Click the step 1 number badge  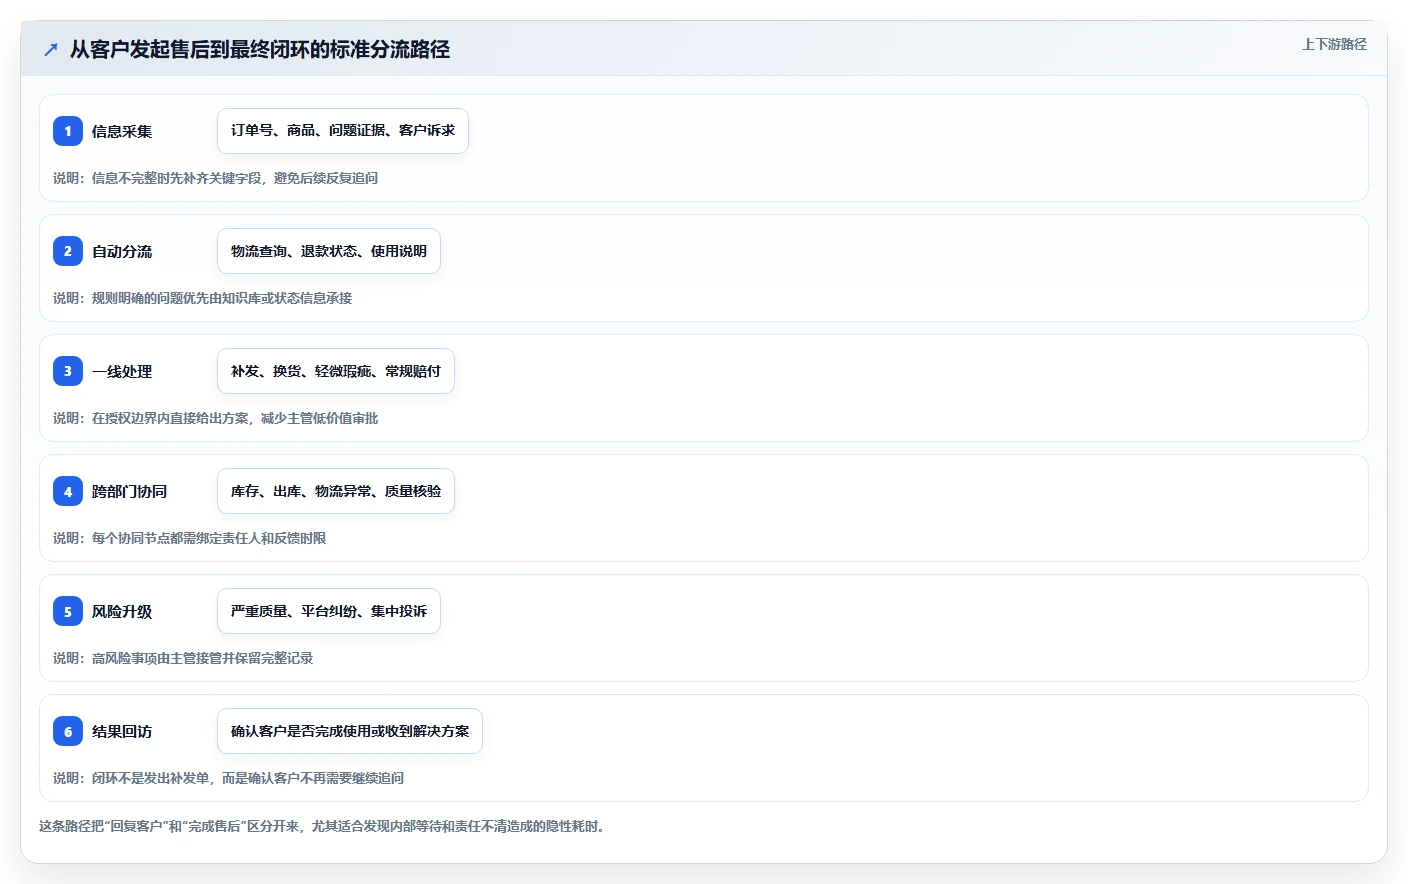click(x=68, y=131)
